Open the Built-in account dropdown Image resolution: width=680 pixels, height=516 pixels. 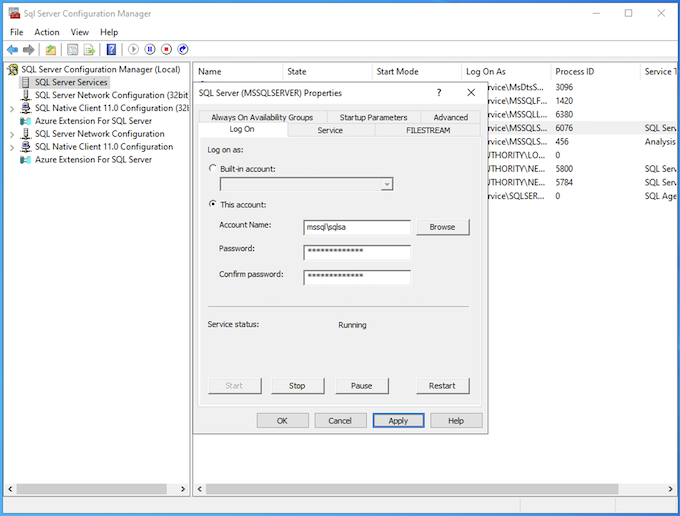387,184
